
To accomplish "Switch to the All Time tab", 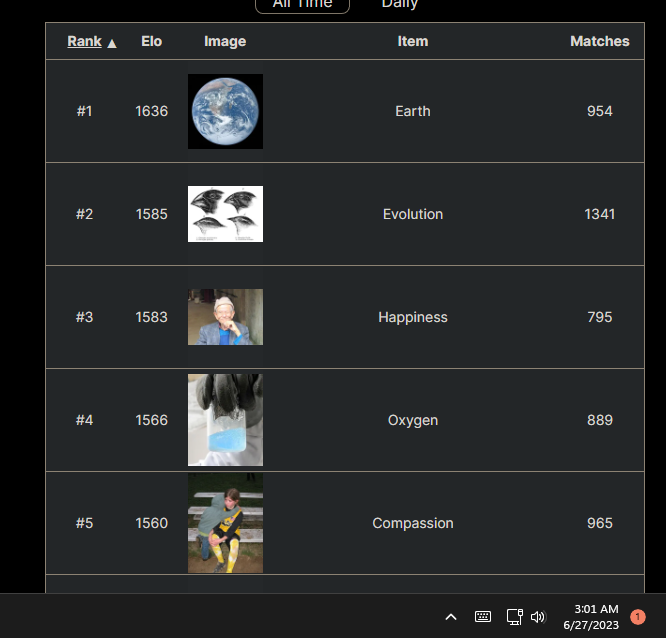I will point(302,5).
